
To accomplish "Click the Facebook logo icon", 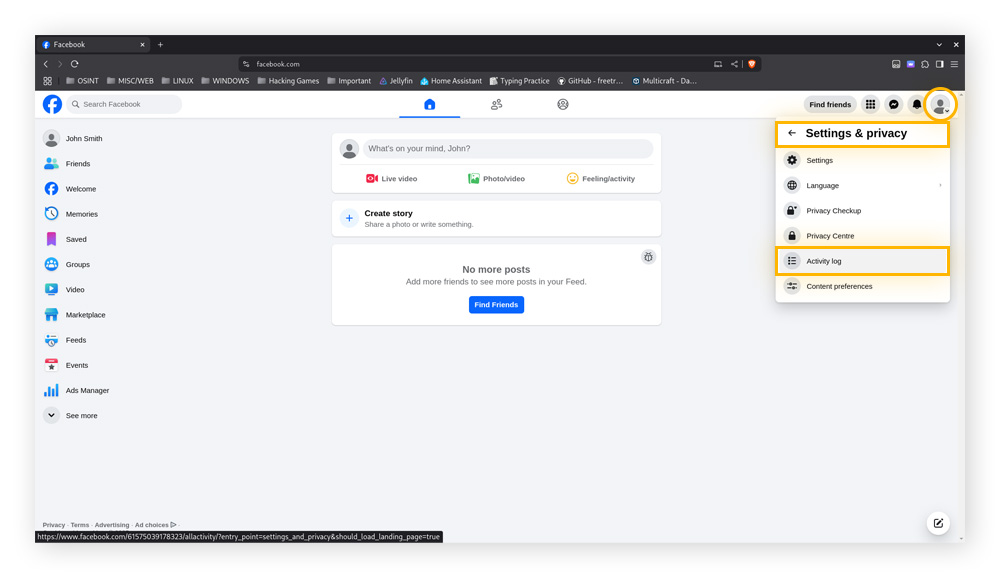I will [x=52, y=104].
